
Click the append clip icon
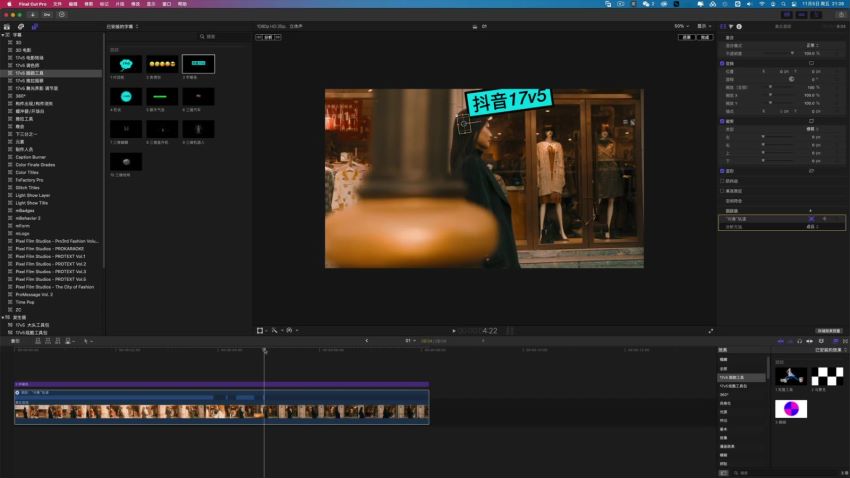[57, 341]
